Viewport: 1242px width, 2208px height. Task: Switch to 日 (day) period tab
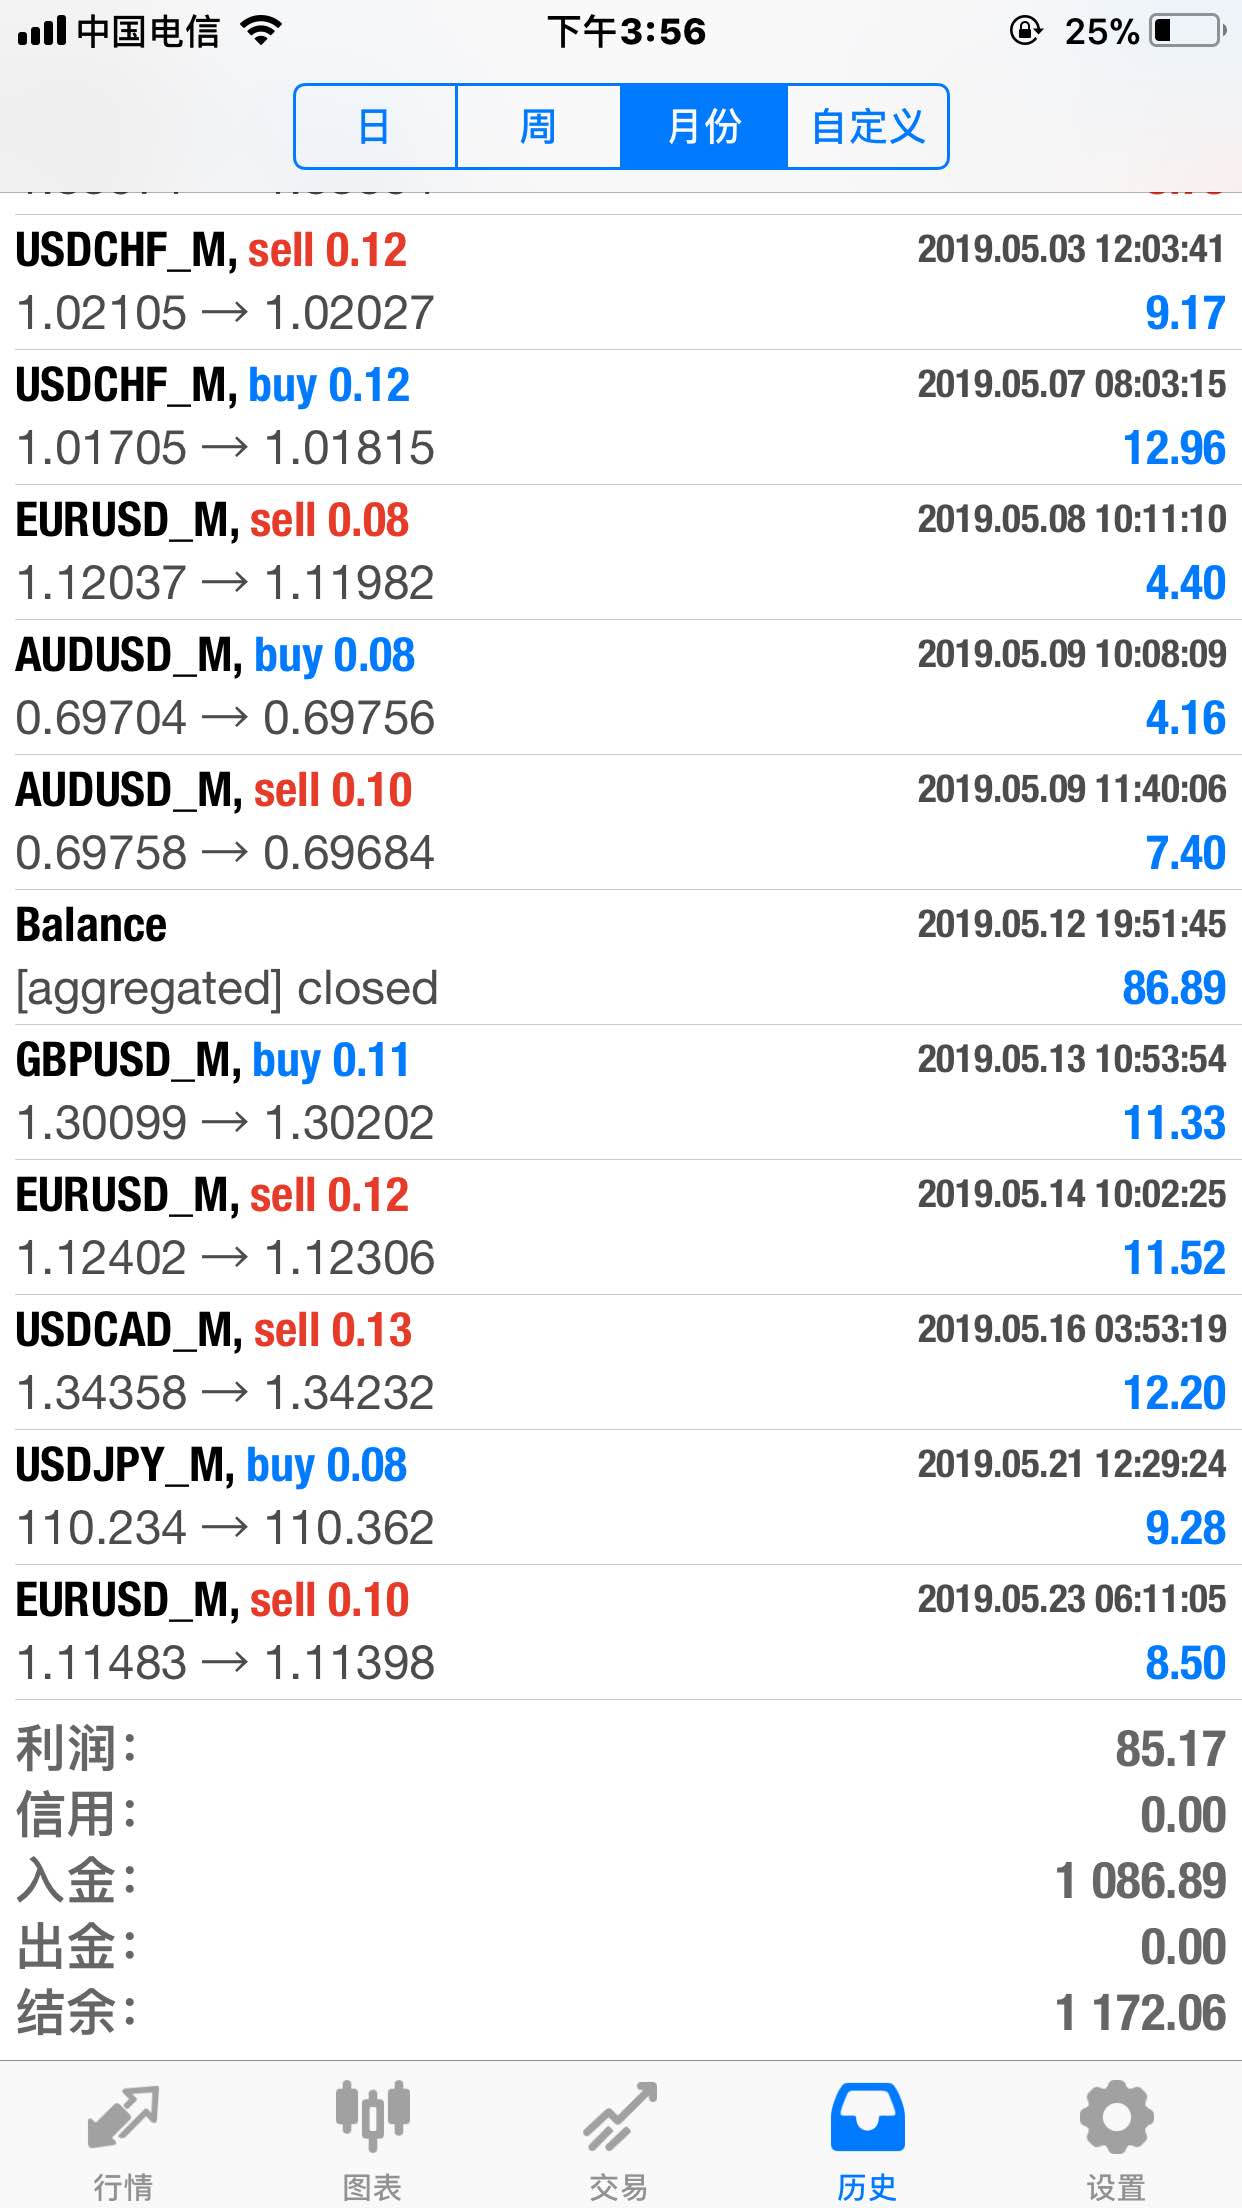point(375,127)
